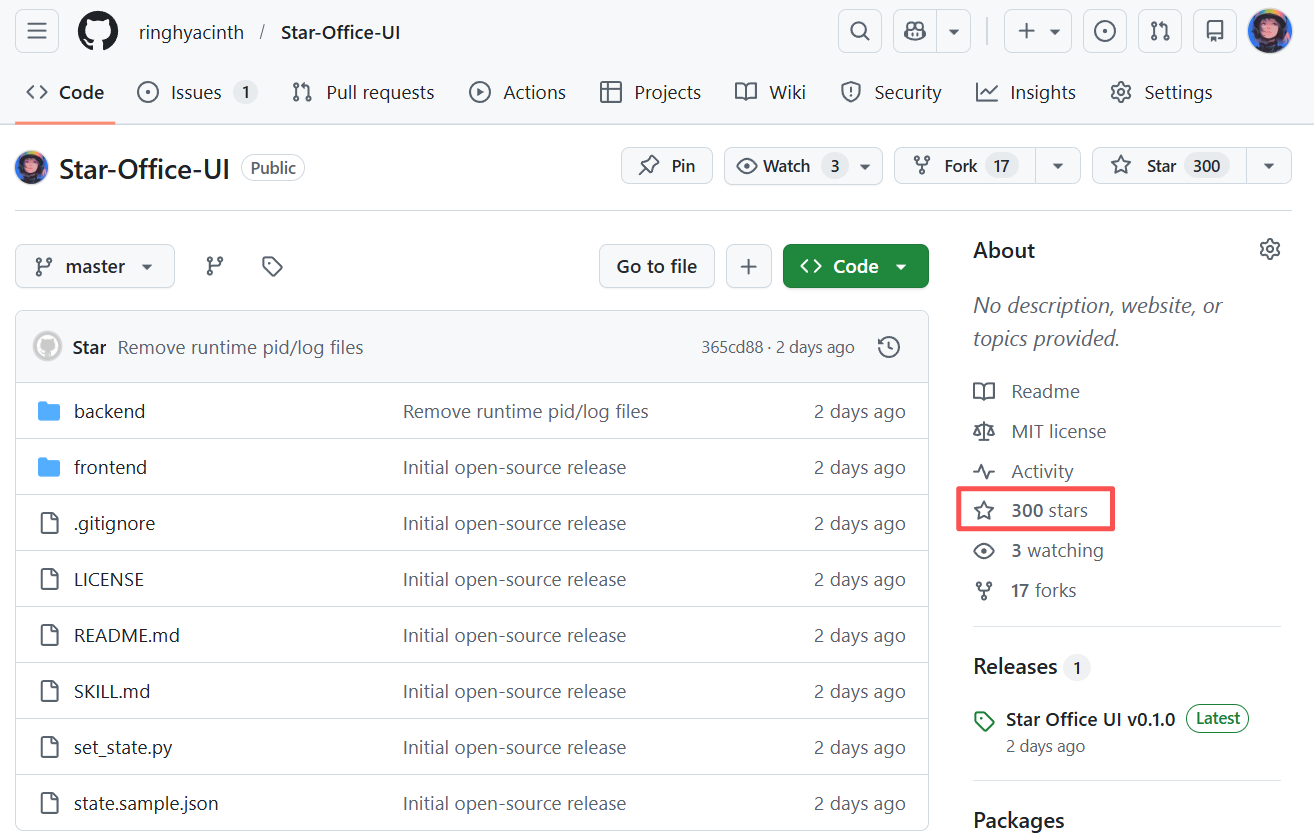
Task: Click the GitHub logo icon
Action: (x=98, y=32)
